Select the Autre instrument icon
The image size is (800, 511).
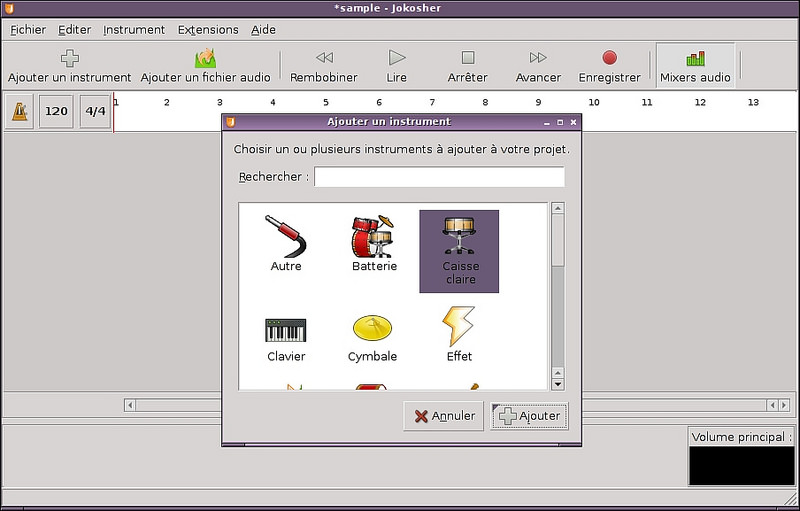tap(285, 237)
